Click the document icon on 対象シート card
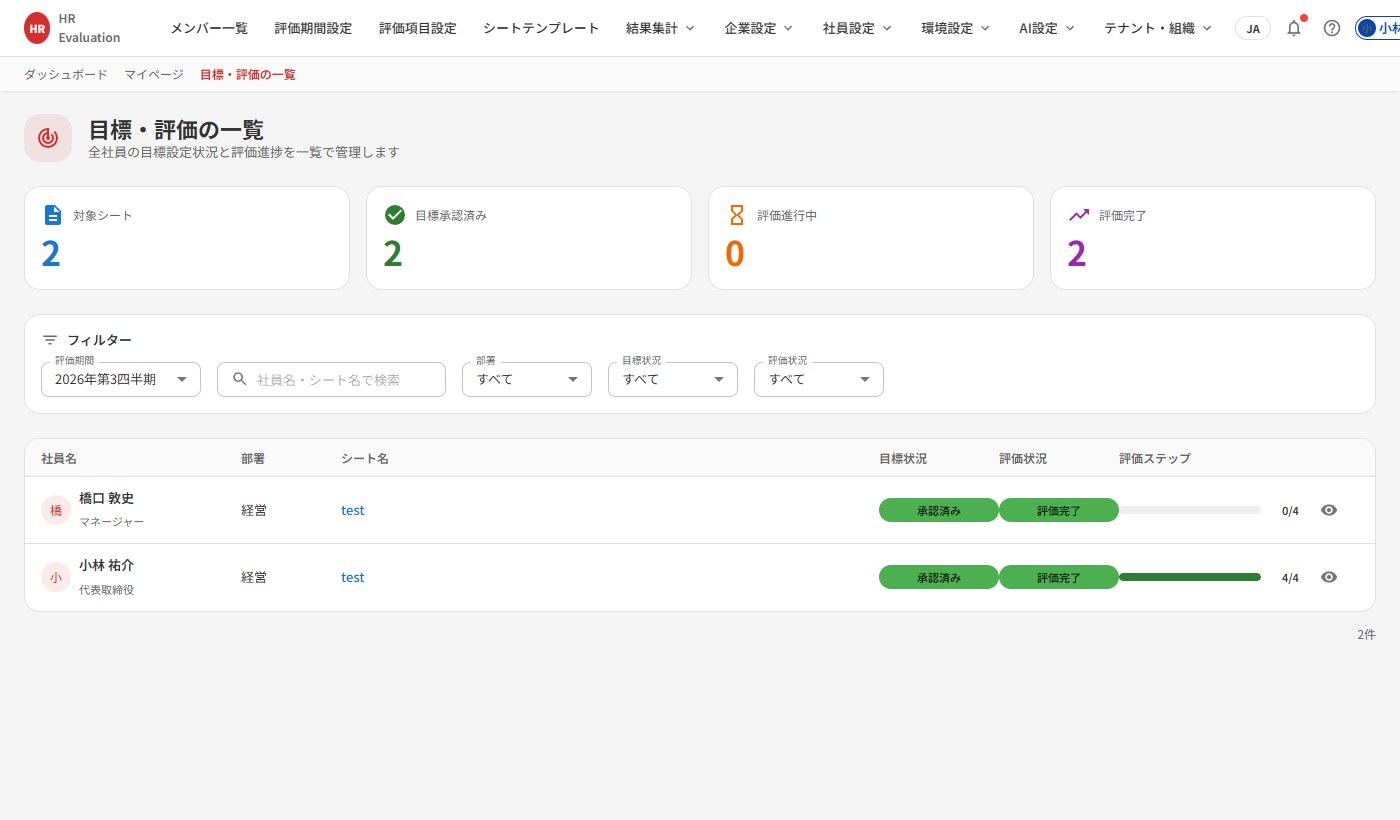 [x=53, y=215]
